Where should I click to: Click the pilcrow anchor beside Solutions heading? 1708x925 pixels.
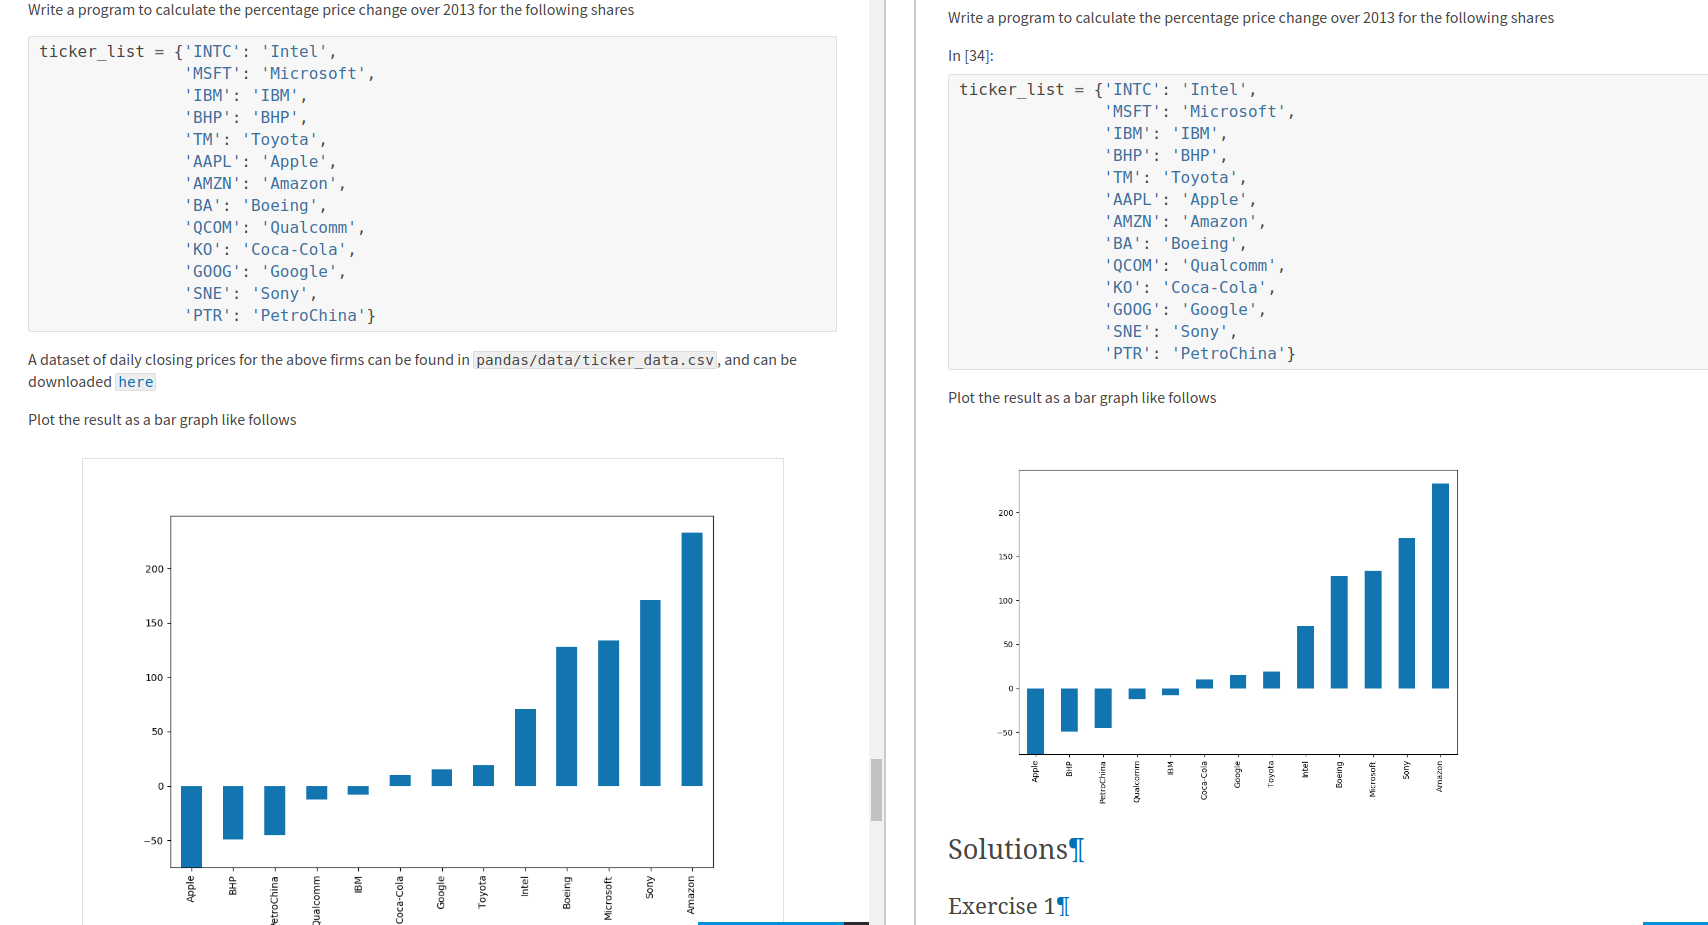click(x=1076, y=849)
